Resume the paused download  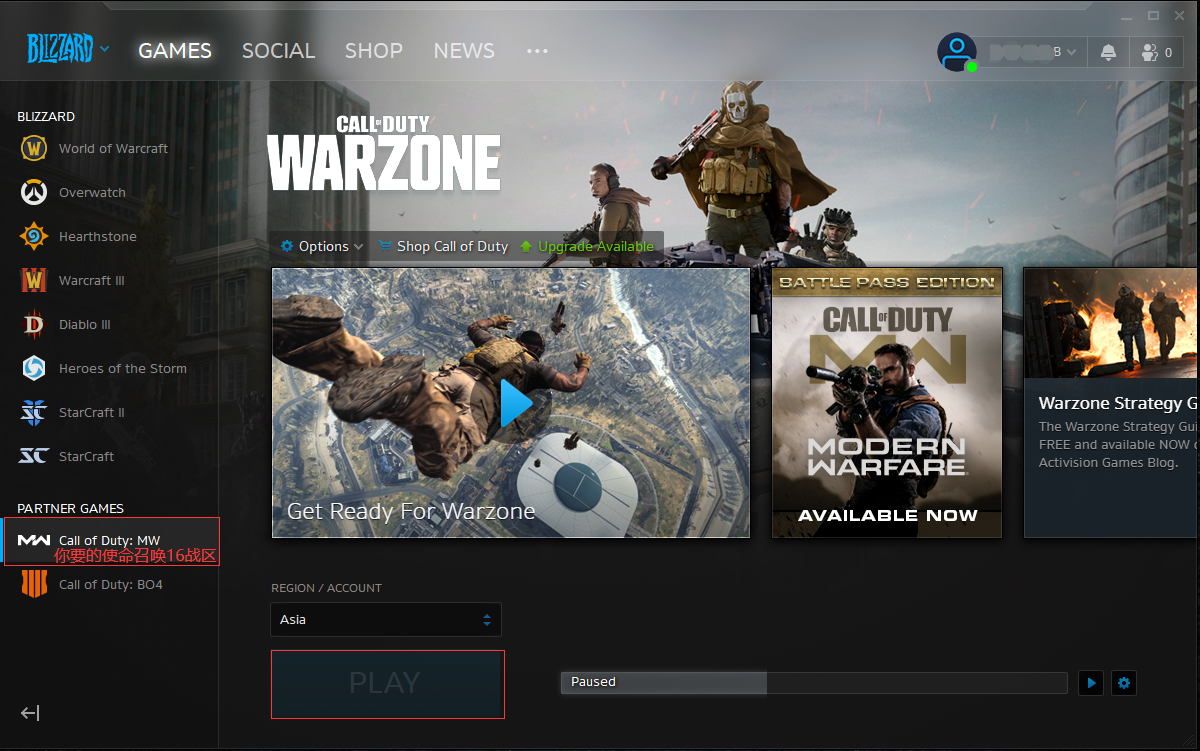[x=1091, y=683]
